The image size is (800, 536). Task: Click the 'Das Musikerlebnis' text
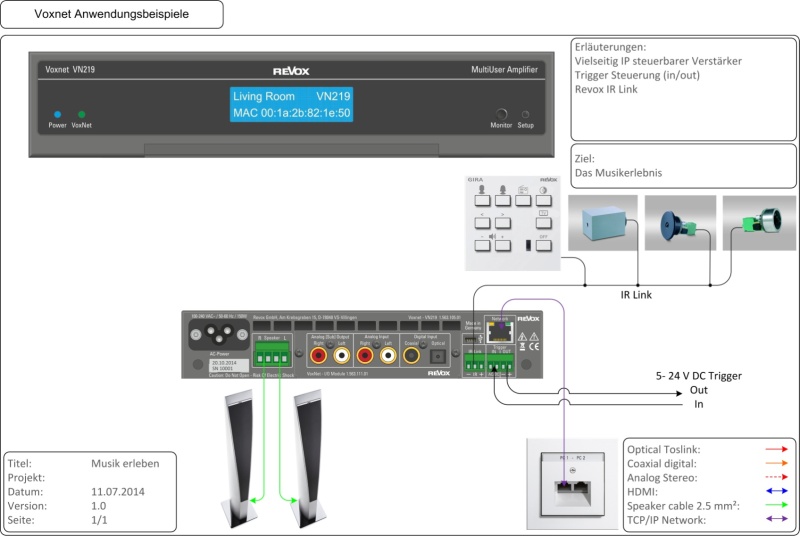click(x=618, y=173)
